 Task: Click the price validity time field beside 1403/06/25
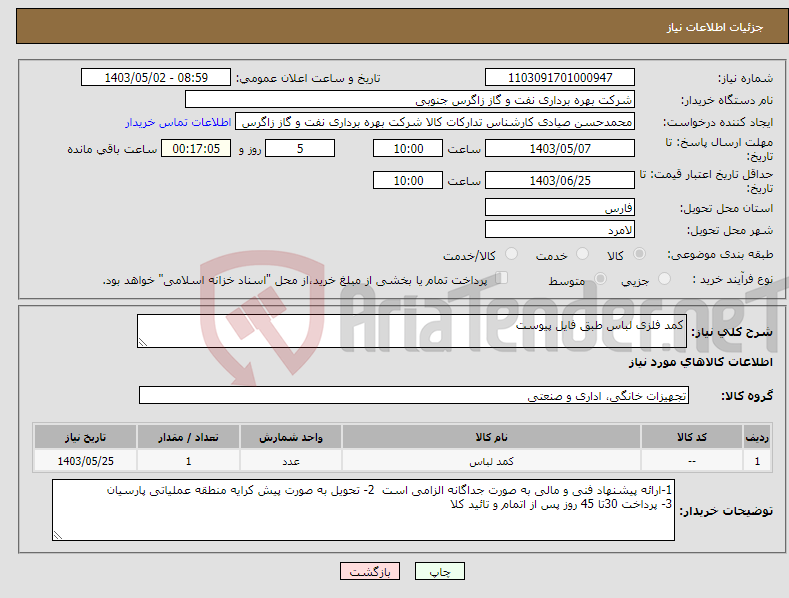tap(408, 180)
